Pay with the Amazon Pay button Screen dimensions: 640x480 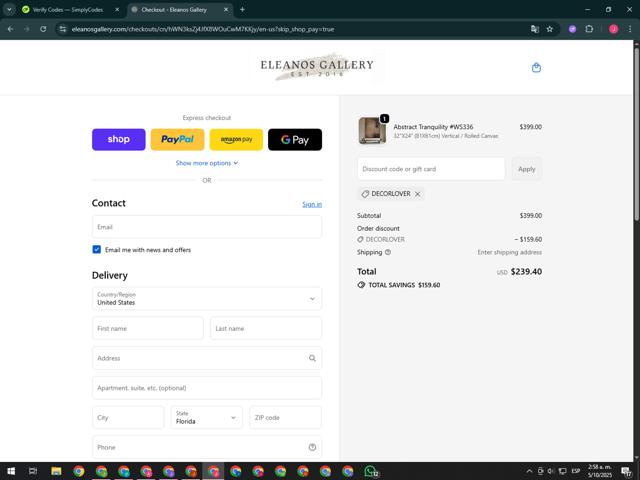[x=236, y=140]
